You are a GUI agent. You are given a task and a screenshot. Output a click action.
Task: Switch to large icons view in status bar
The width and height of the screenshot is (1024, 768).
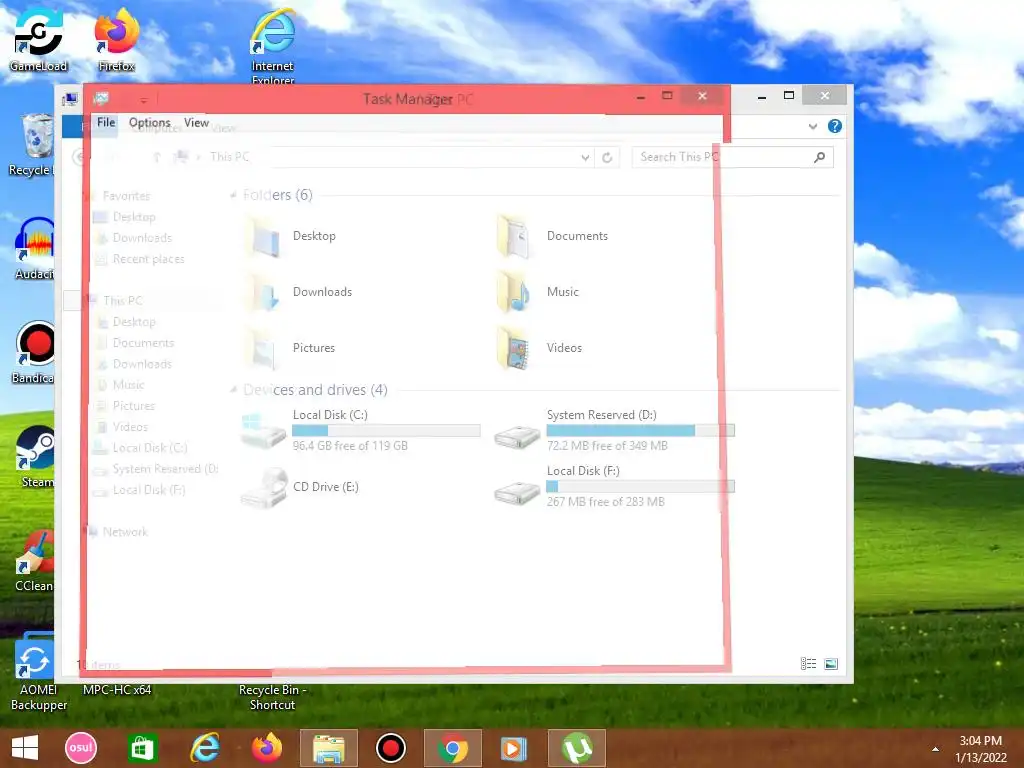click(831, 664)
